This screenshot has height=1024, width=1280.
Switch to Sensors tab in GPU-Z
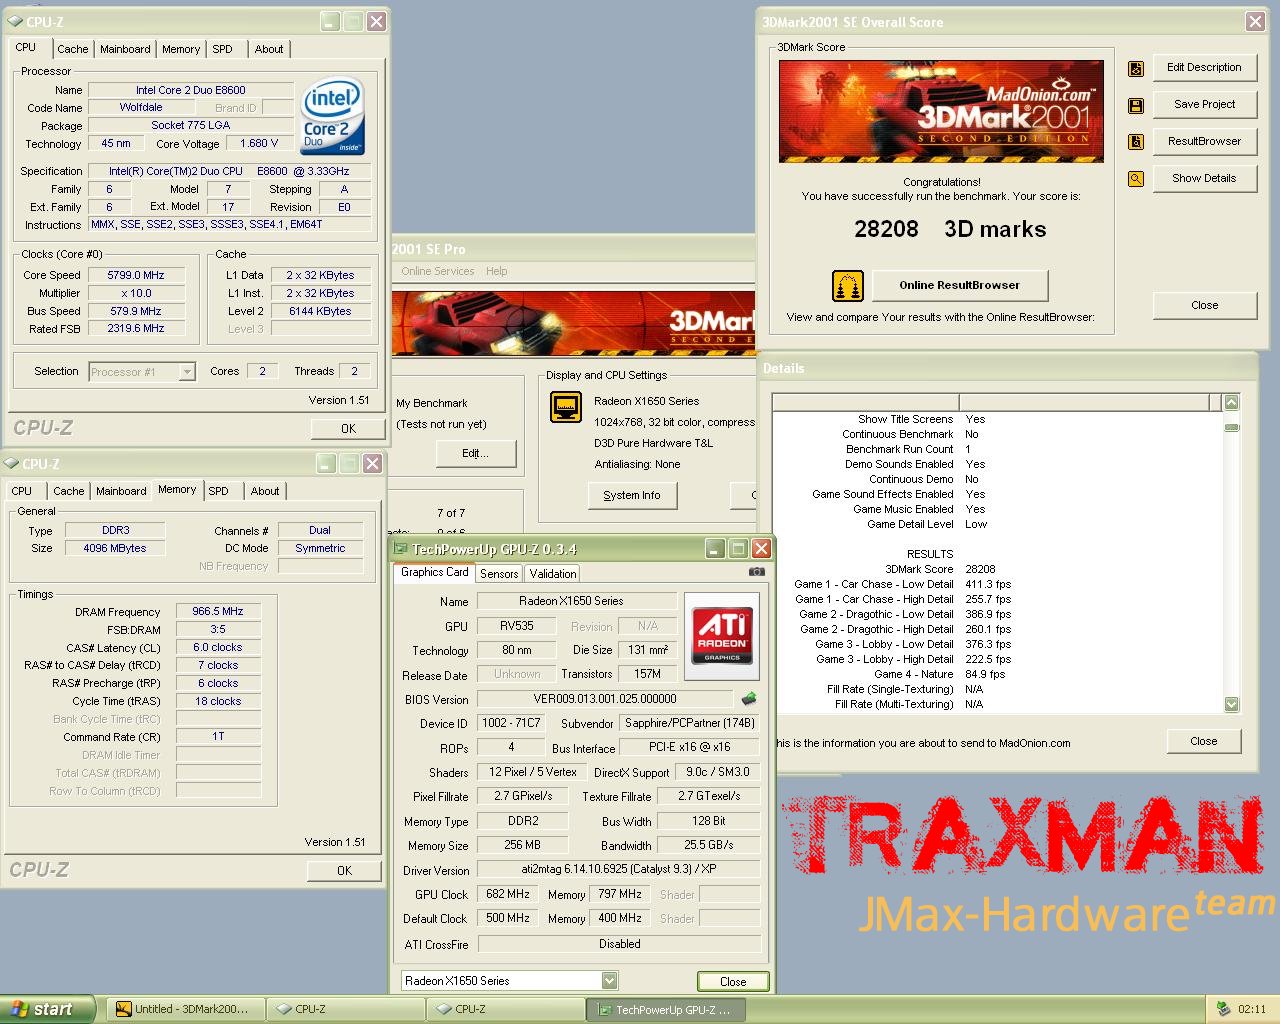coord(499,574)
